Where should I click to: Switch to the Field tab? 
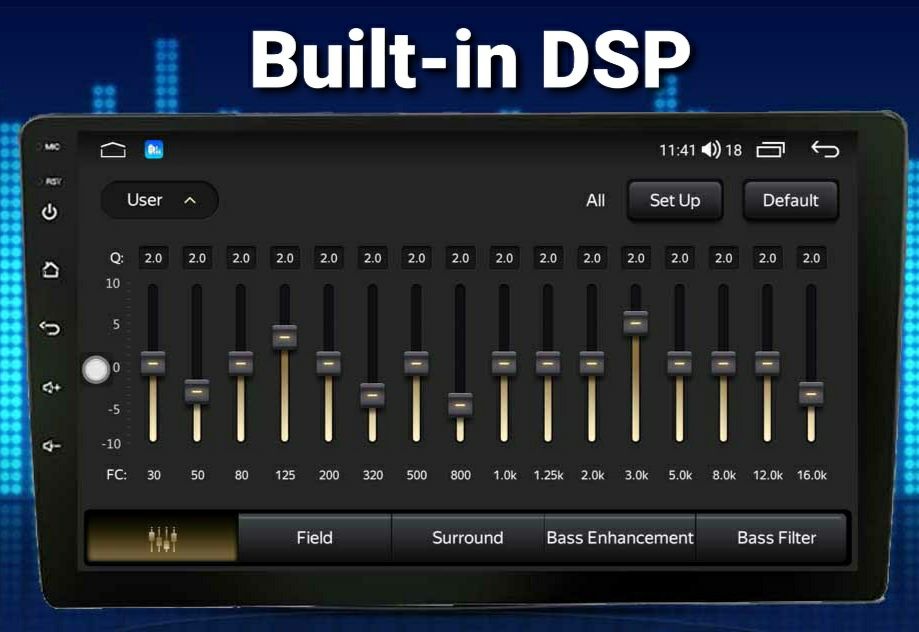click(x=315, y=538)
